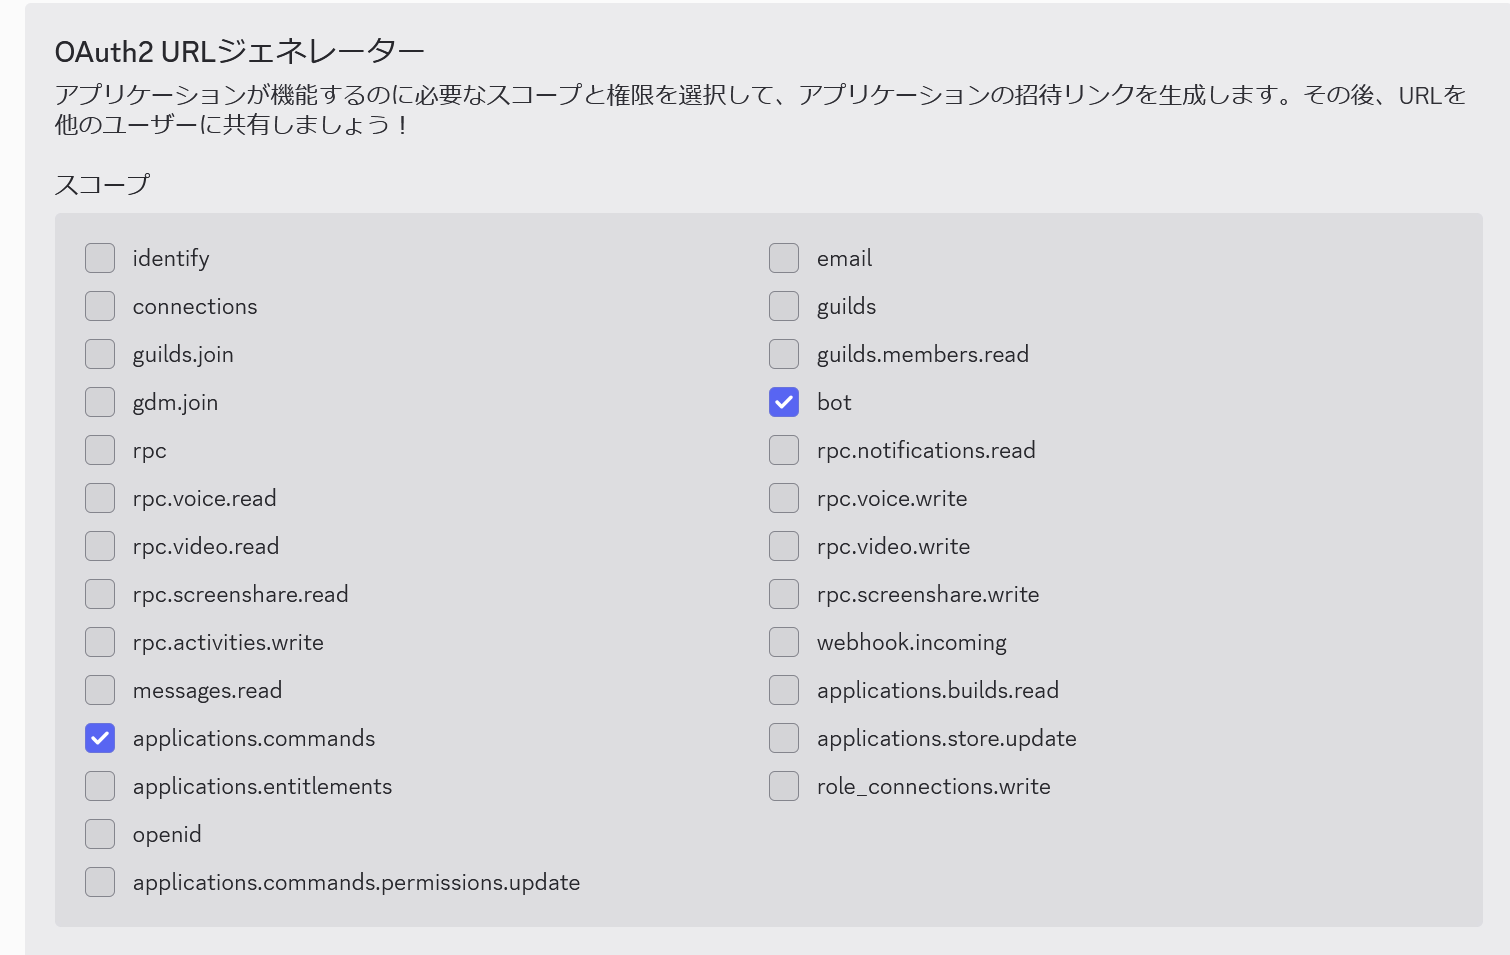Enable rpc.notifications.read scope
Image resolution: width=1510 pixels, height=955 pixels.
coord(784,450)
